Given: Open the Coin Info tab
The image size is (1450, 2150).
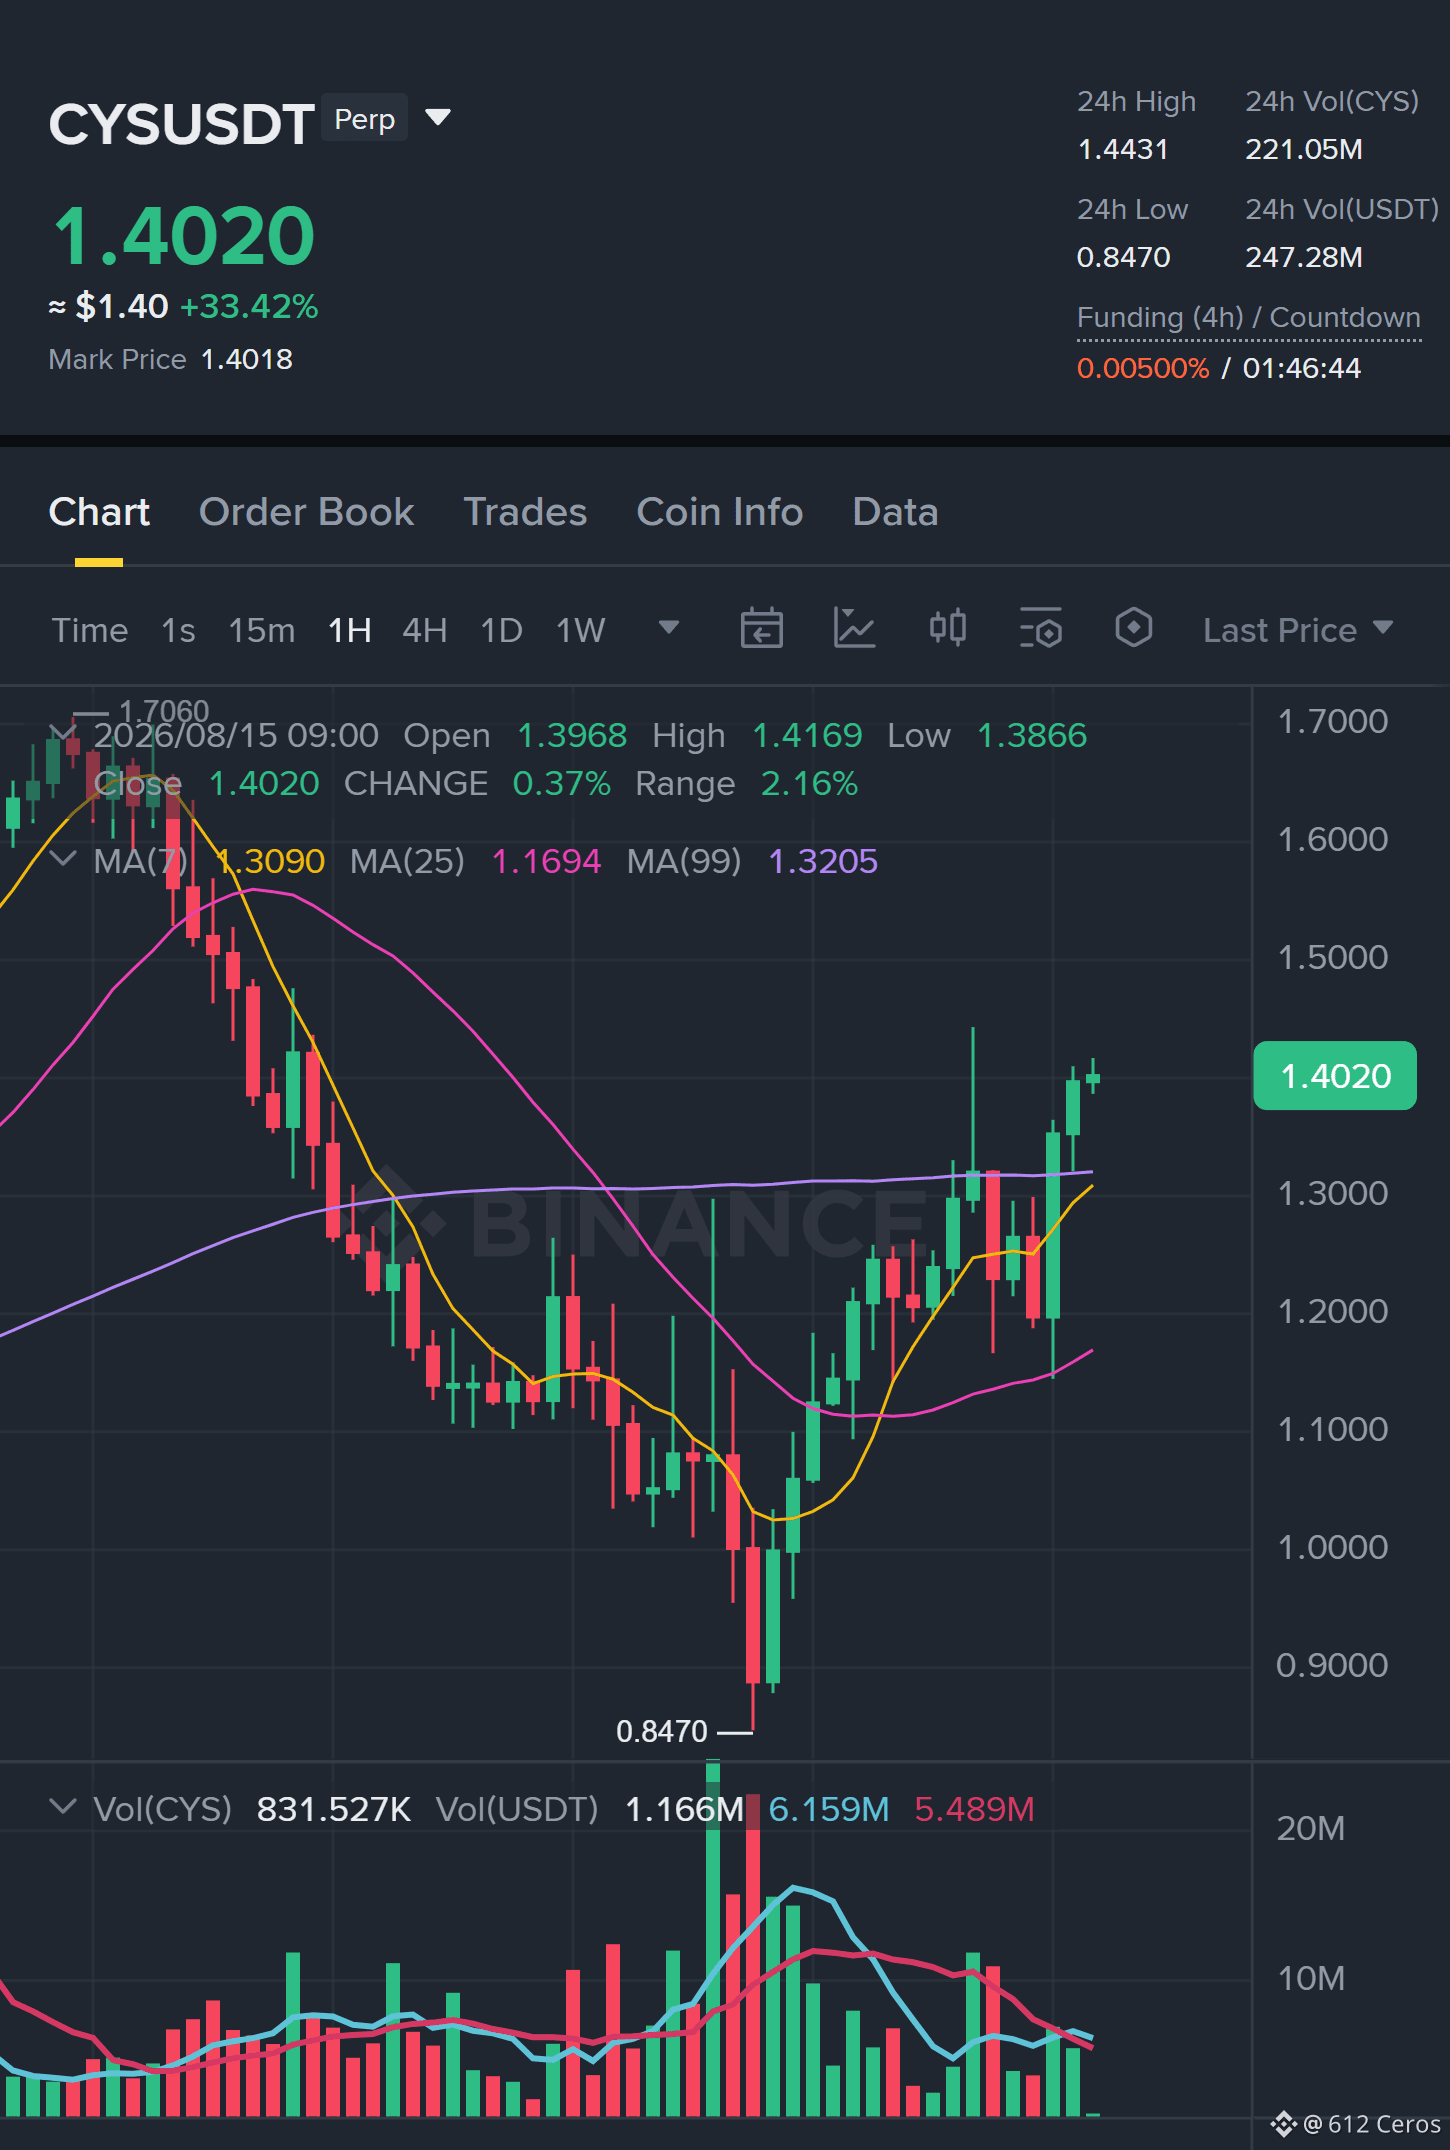Looking at the screenshot, I should (x=720, y=512).
